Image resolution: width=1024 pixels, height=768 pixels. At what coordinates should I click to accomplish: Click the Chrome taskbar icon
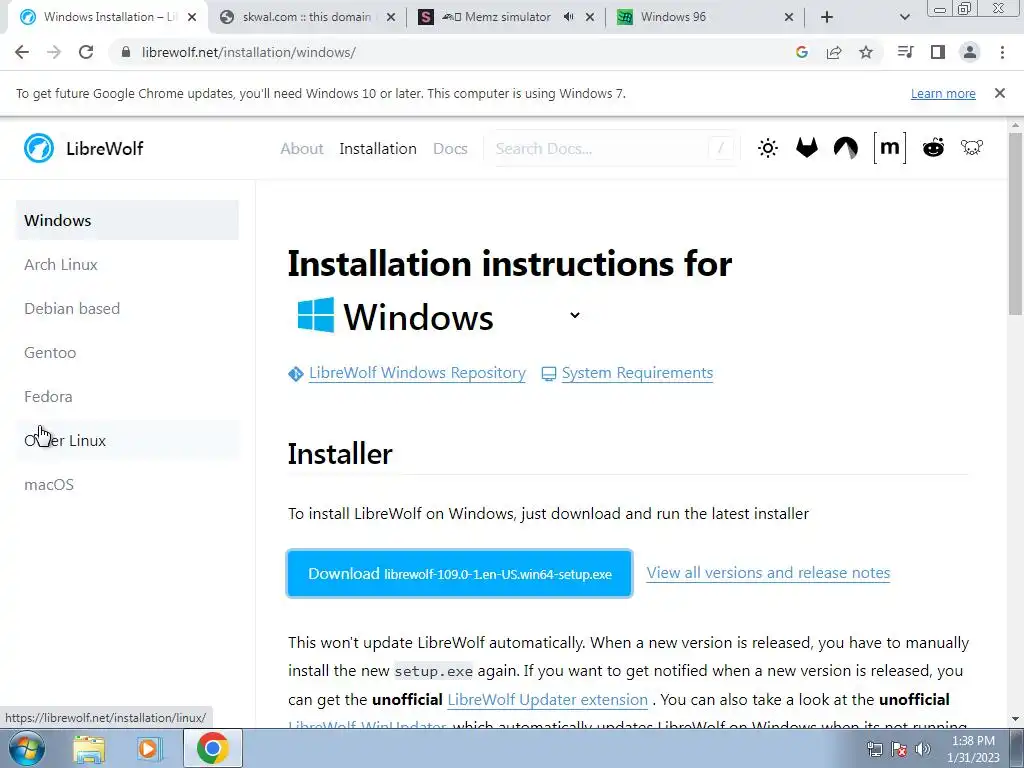click(212, 748)
